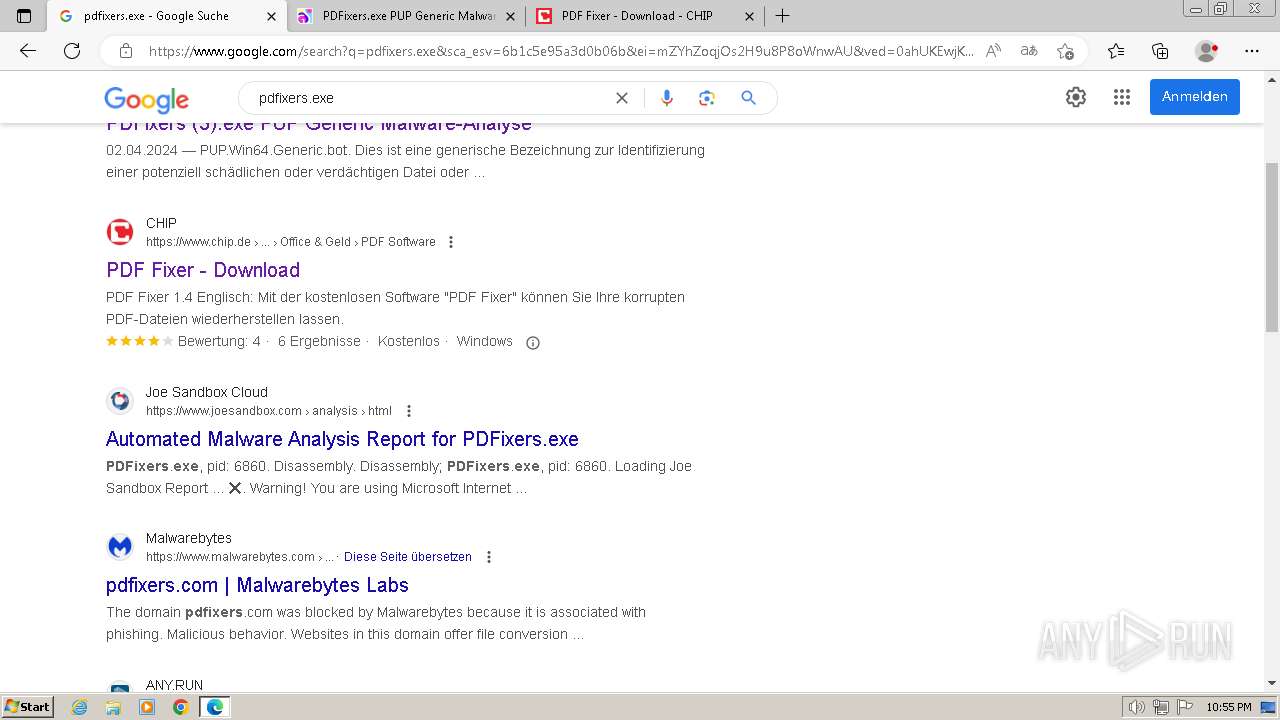
Task: Open the browser profile avatar
Action: pyautogui.click(x=1207, y=51)
